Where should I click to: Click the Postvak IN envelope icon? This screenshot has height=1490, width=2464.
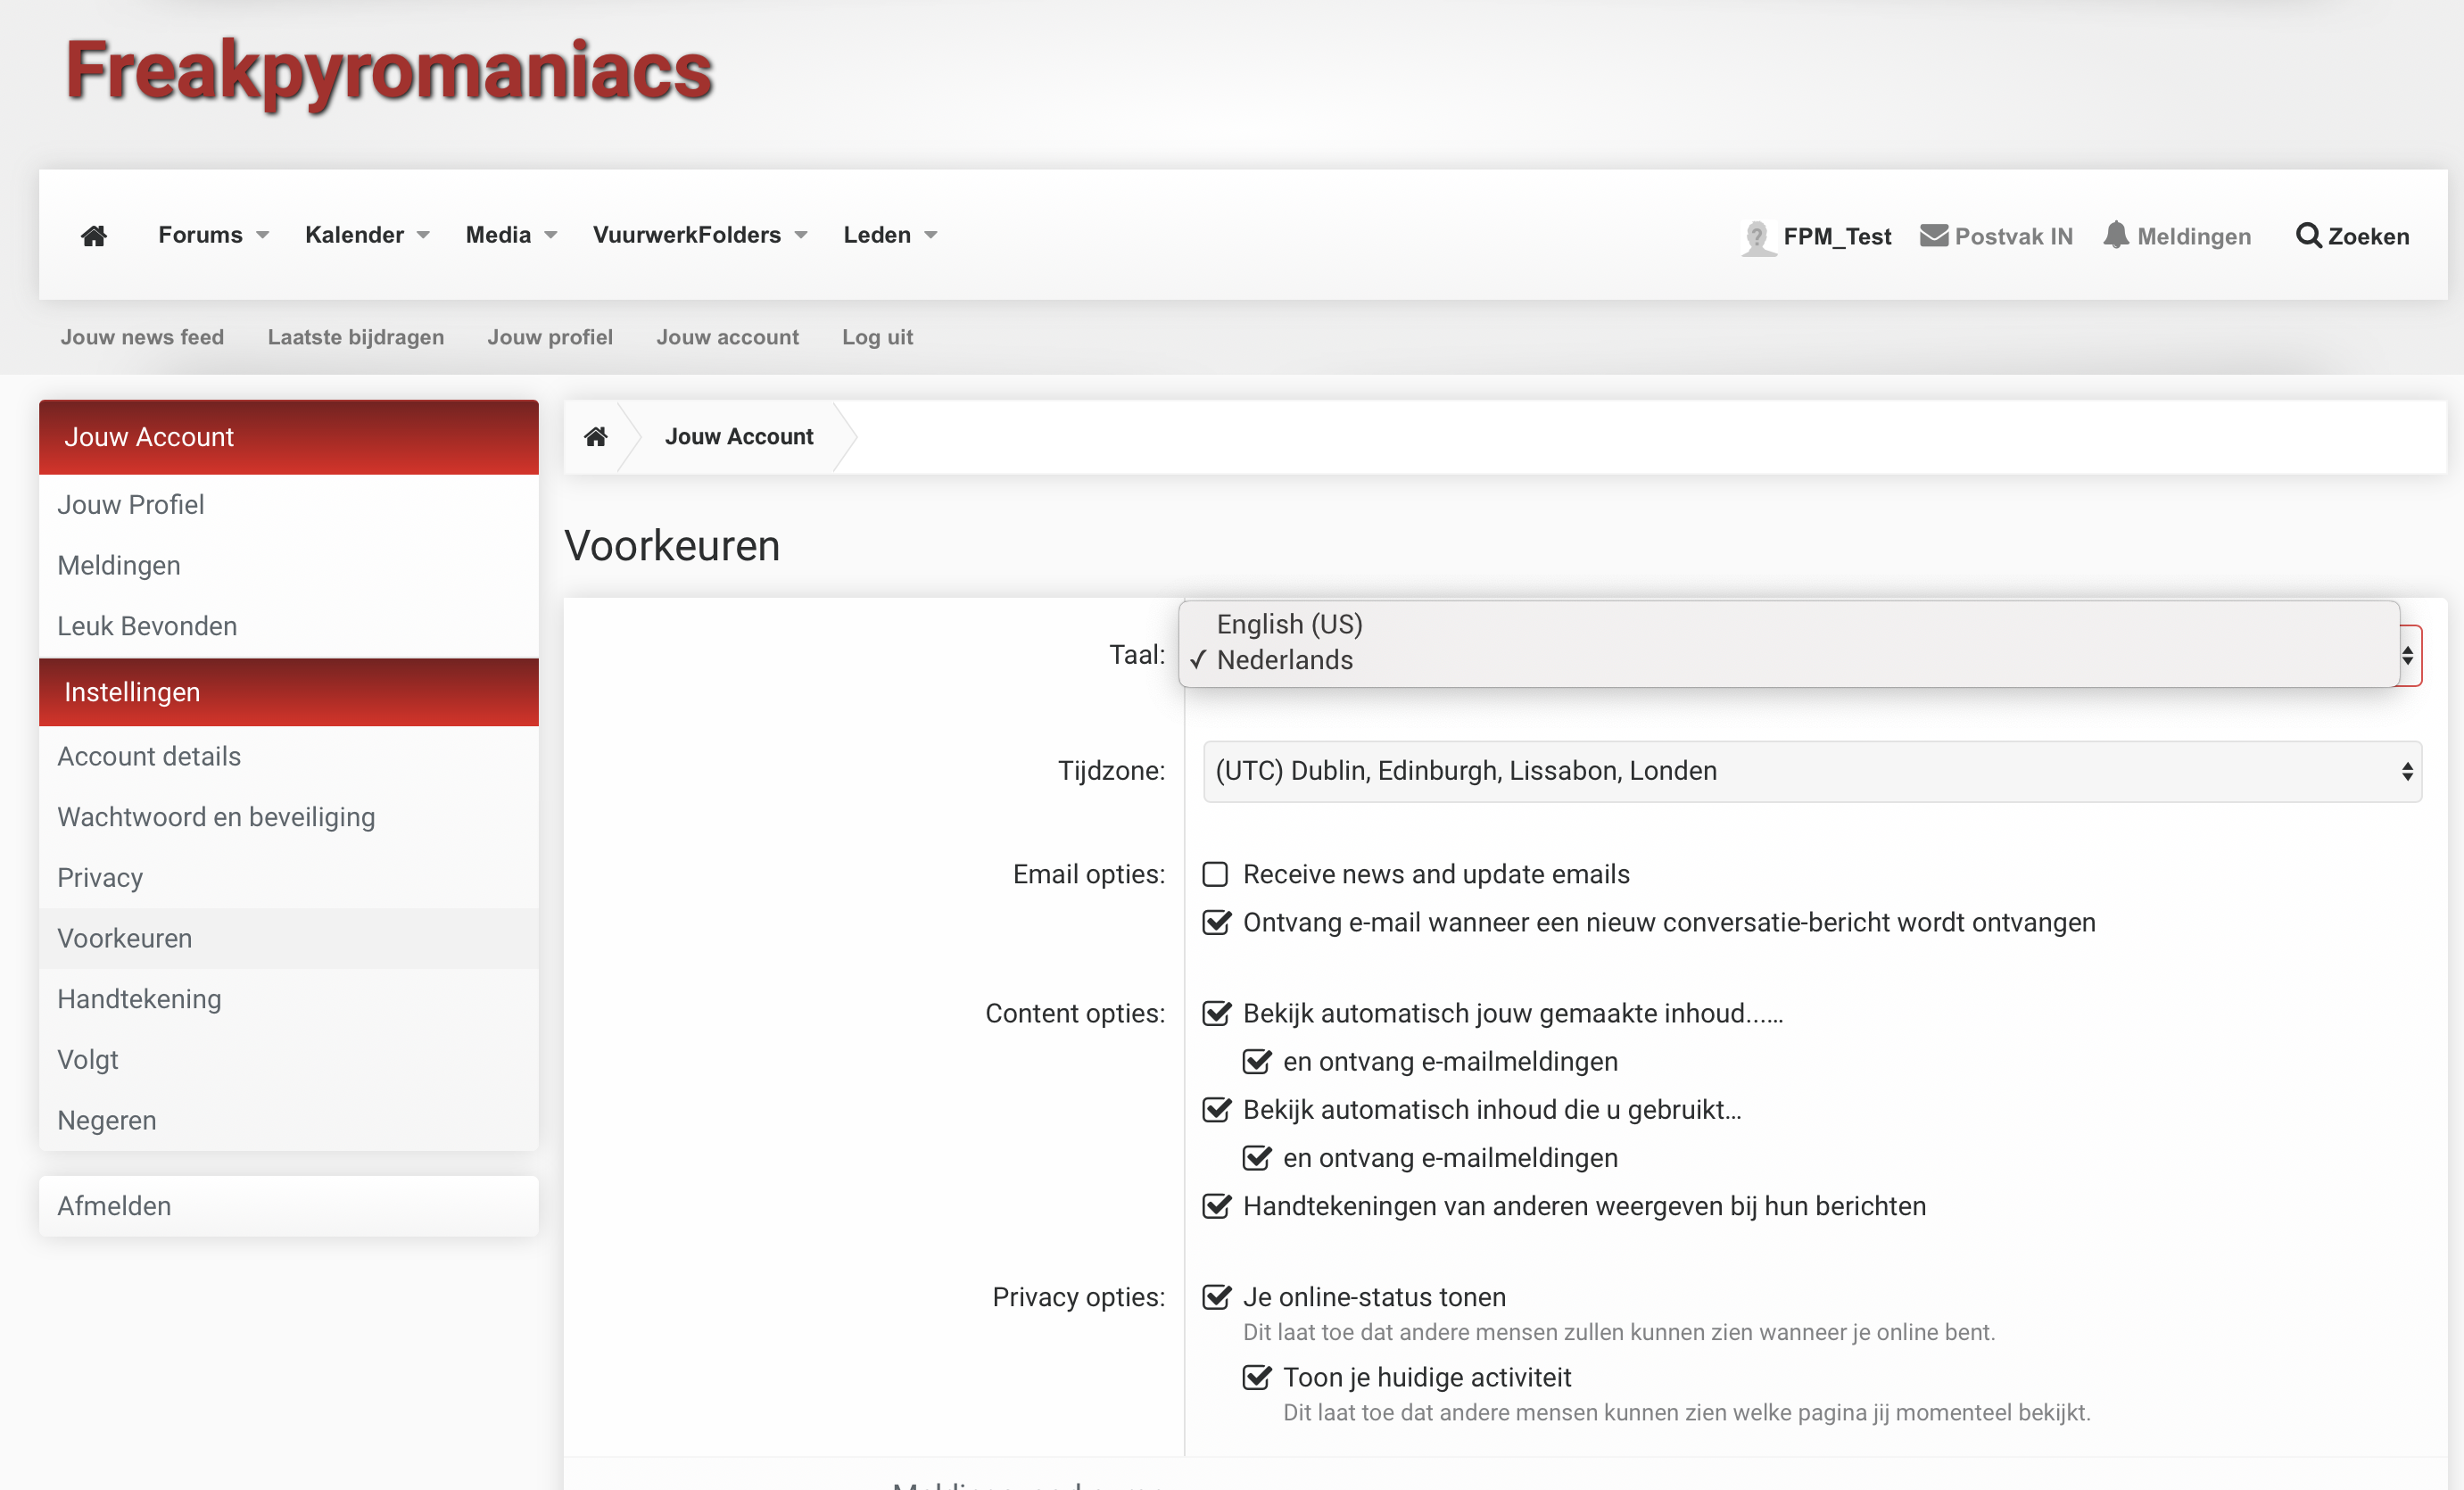tap(1934, 236)
